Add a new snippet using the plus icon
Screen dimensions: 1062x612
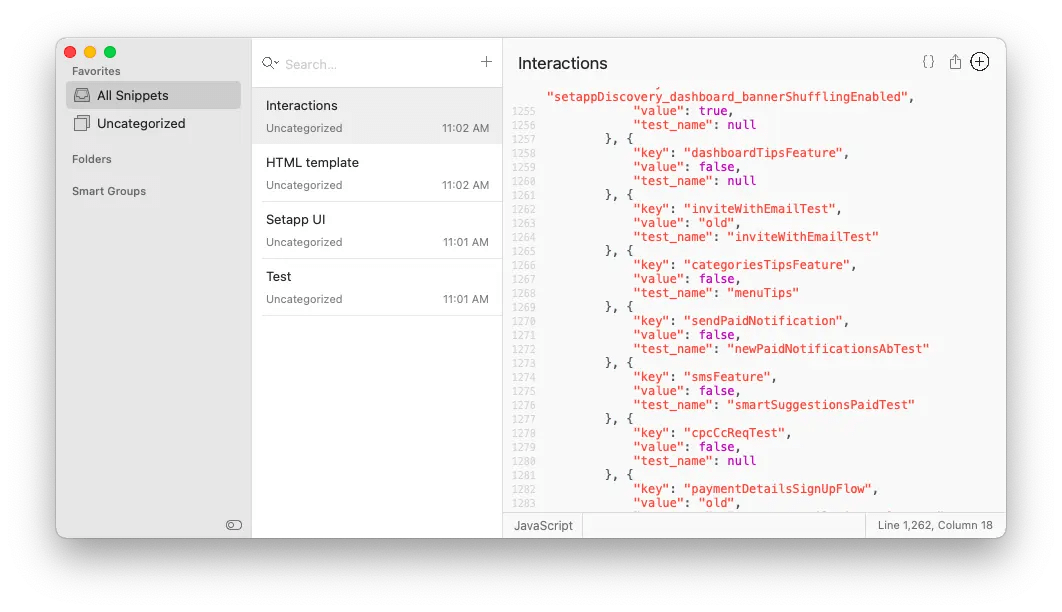coord(486,62)
